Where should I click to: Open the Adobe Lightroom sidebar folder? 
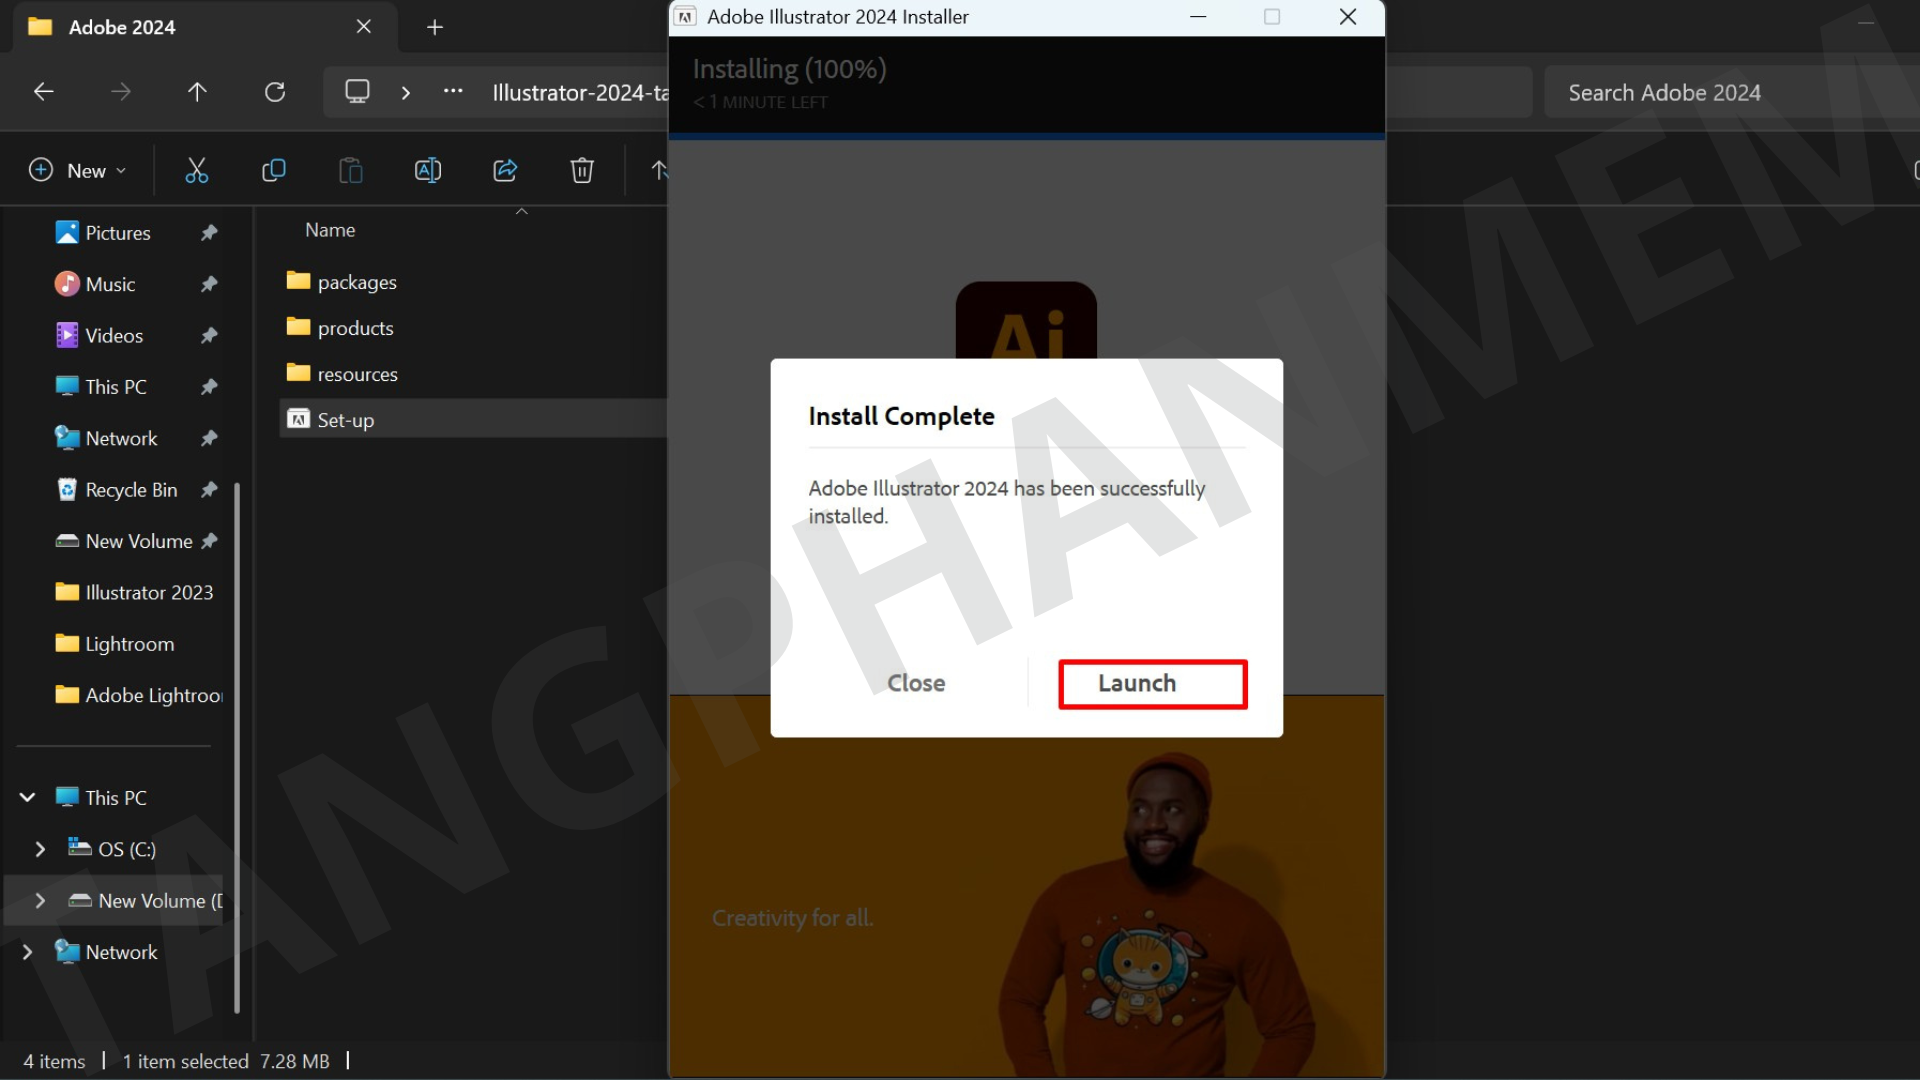(x=138, y=695)
